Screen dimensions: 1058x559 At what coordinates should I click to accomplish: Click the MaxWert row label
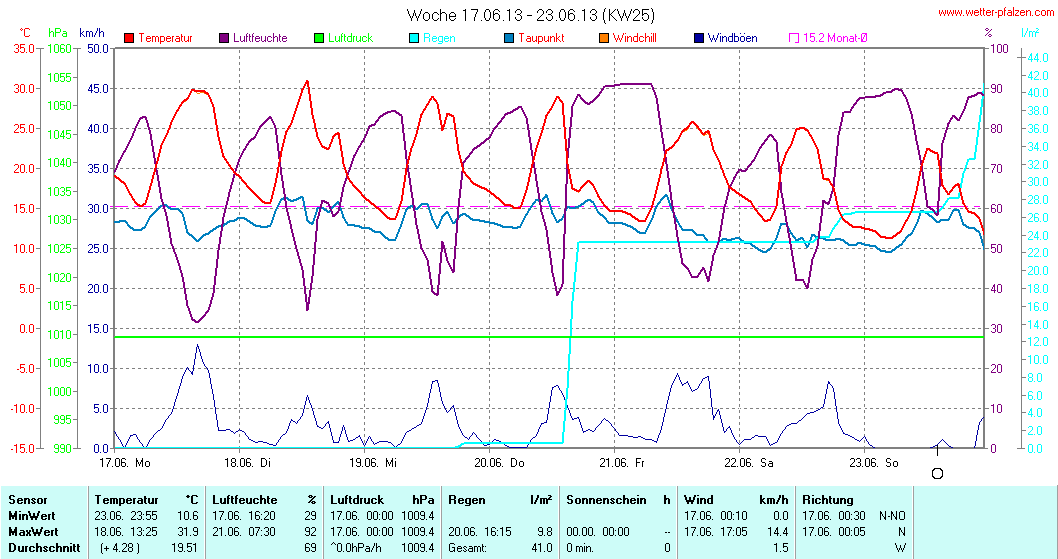pyautogui.click(x=34, y=532)
